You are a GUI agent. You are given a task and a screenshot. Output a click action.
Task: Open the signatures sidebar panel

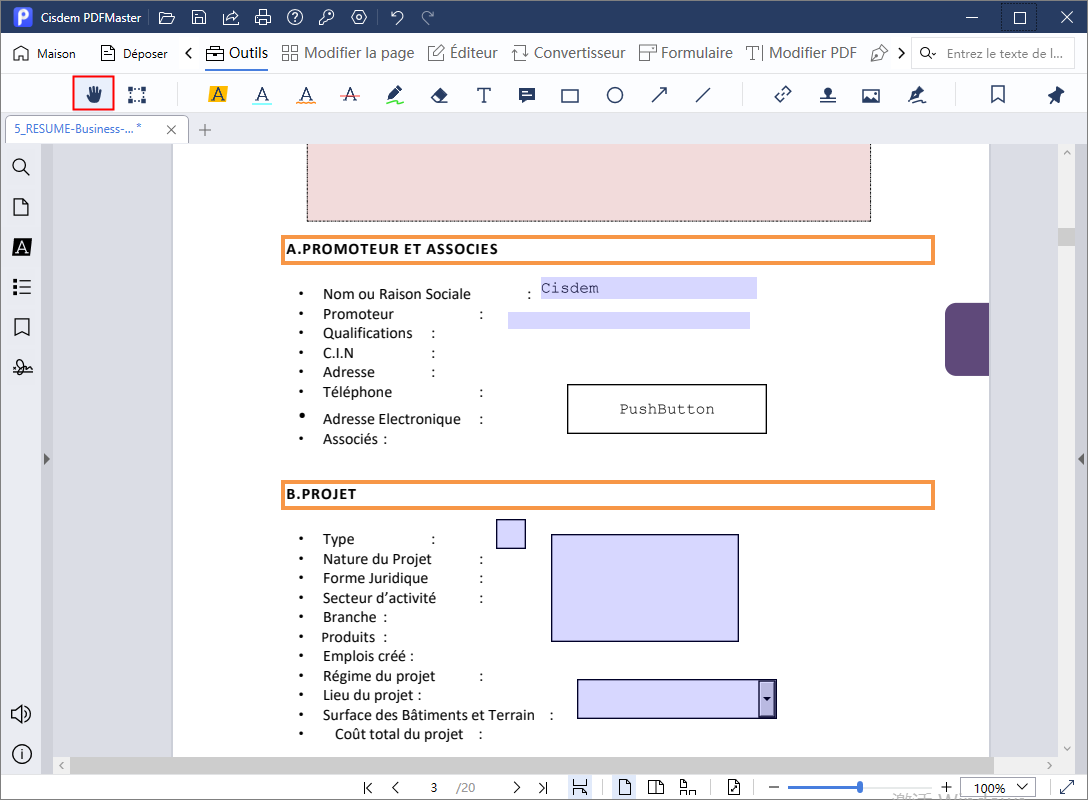[x=22, y=367]
